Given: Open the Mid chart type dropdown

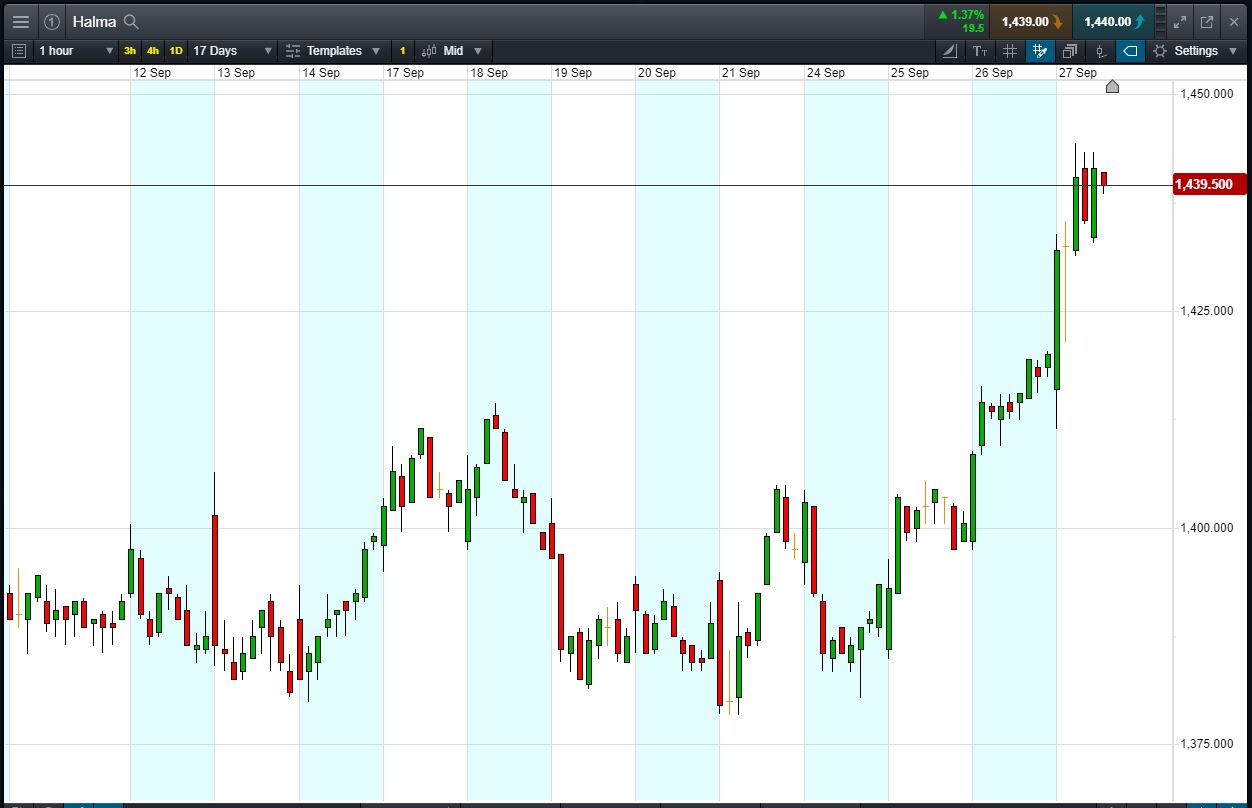Looking at the screenshot, I should (452, 51).
